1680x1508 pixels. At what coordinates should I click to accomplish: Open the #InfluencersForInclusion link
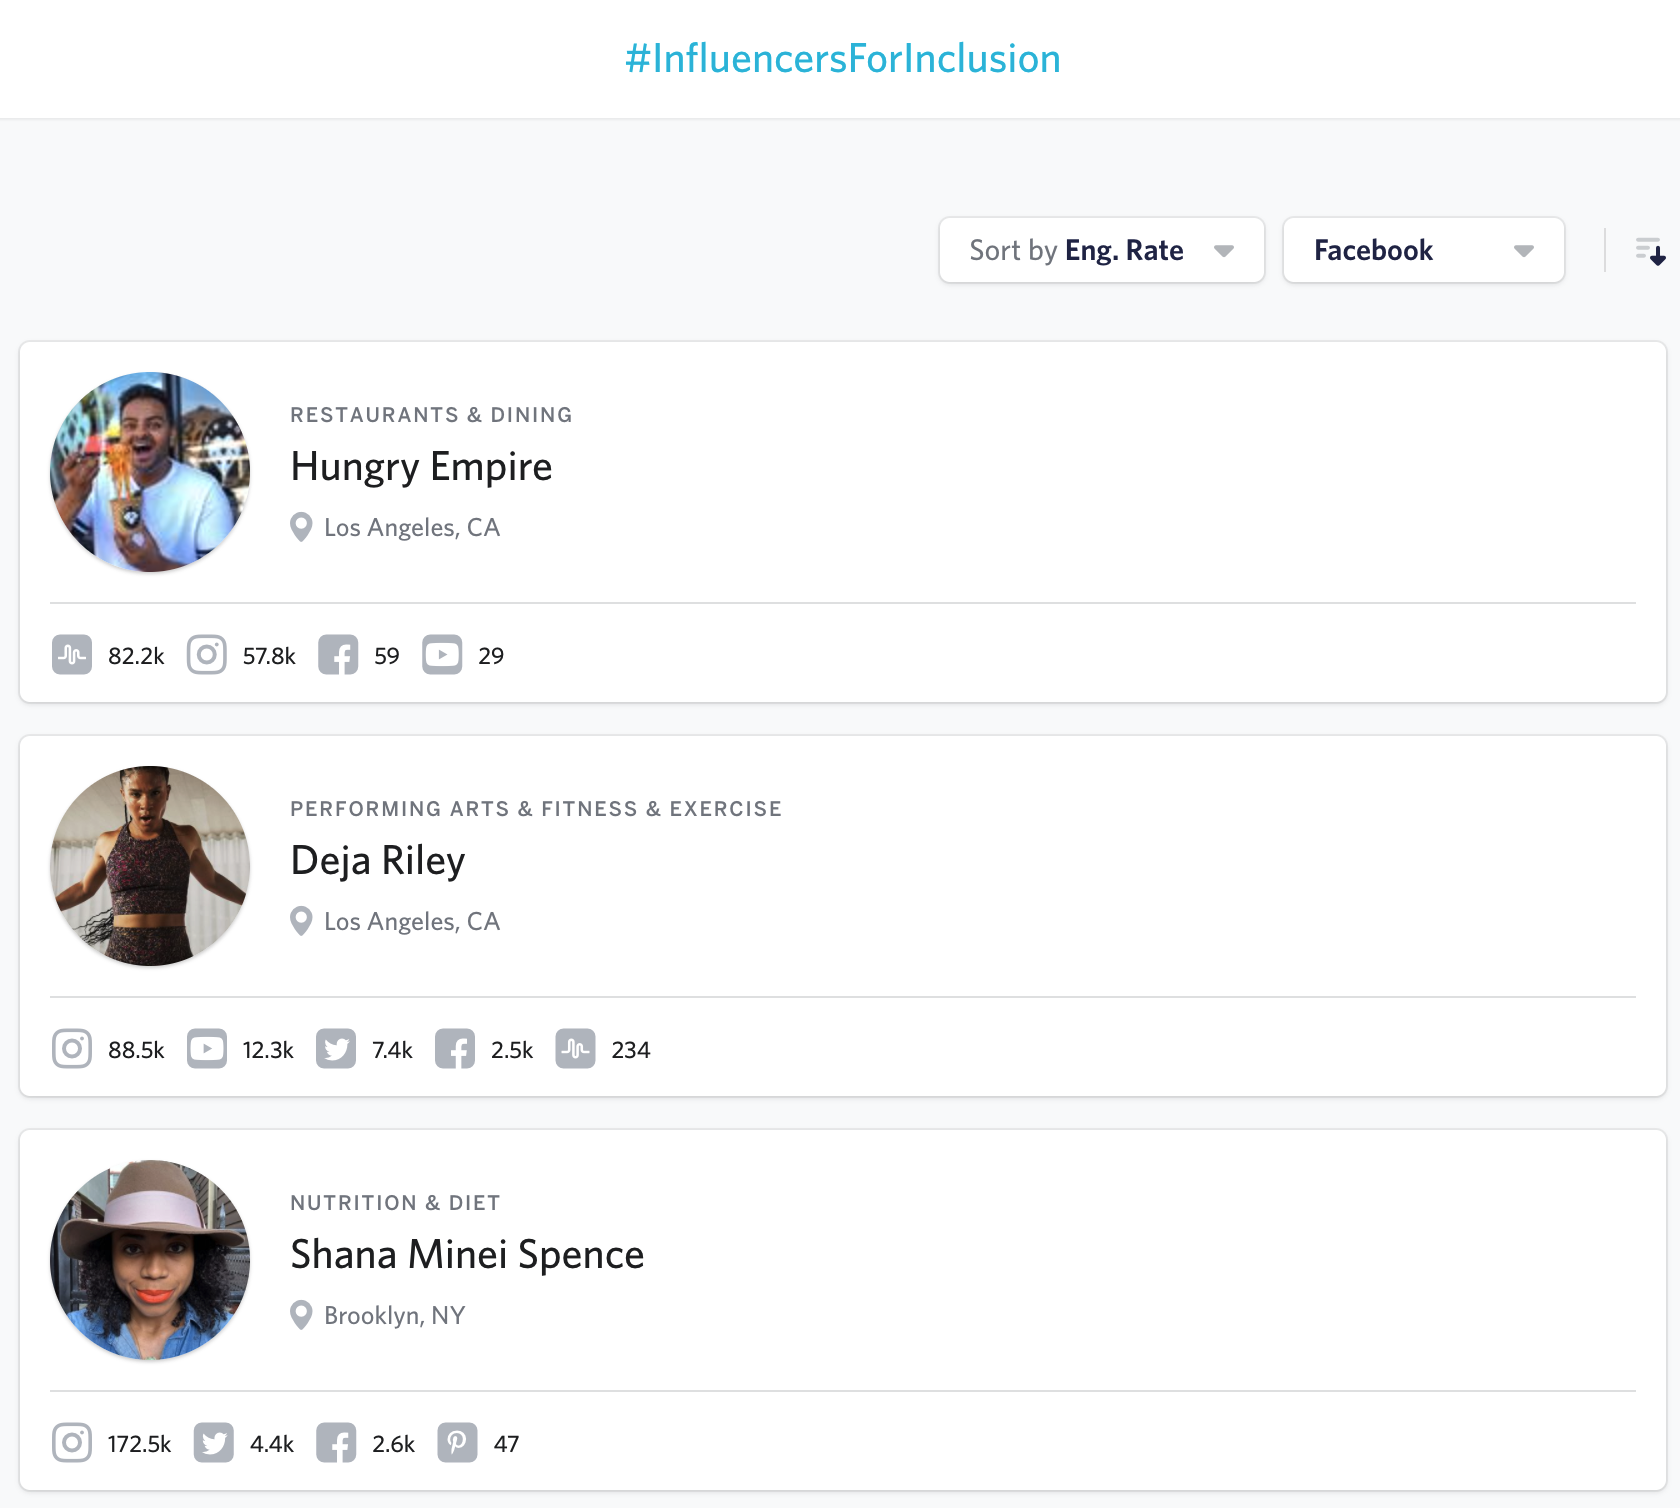point(843,58)
